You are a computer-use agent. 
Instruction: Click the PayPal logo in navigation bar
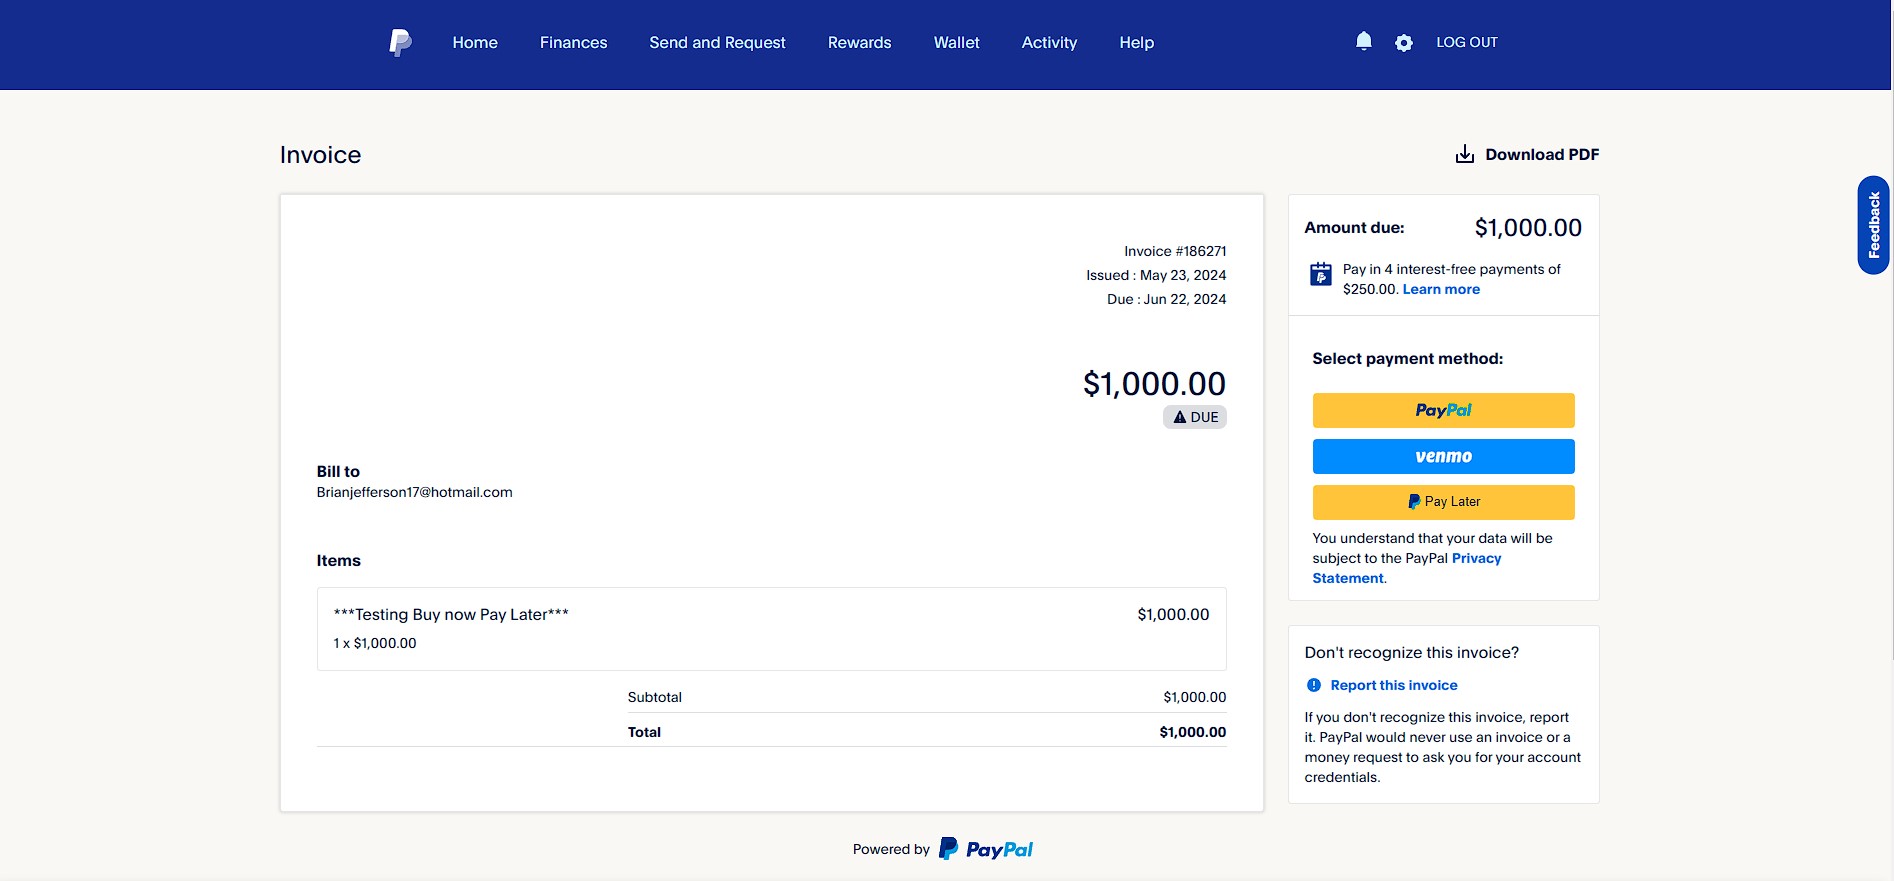[400, 42]
